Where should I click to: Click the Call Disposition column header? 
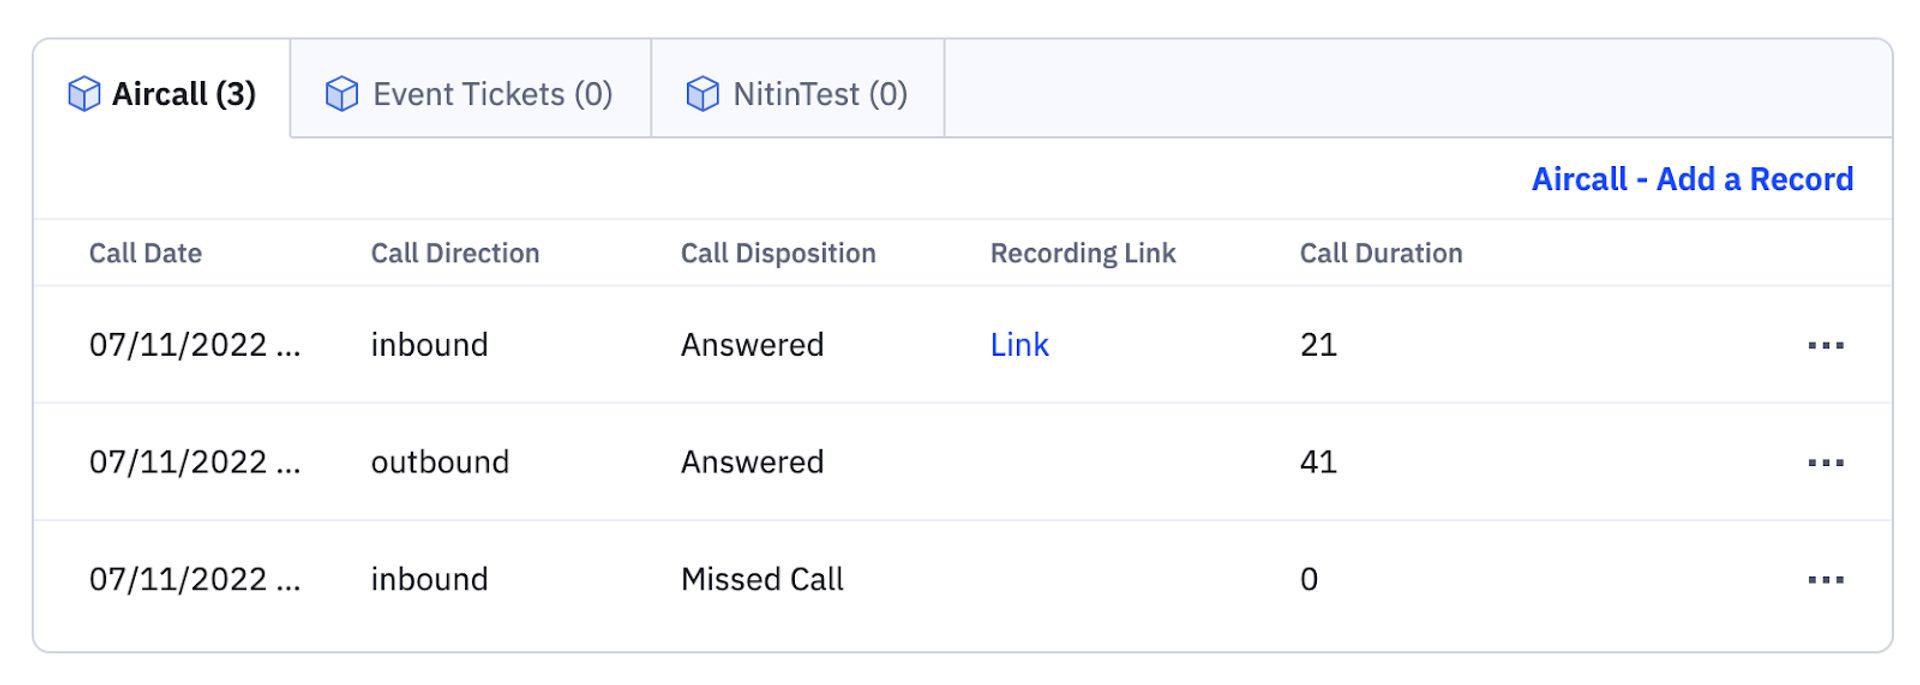click(778, 253)
